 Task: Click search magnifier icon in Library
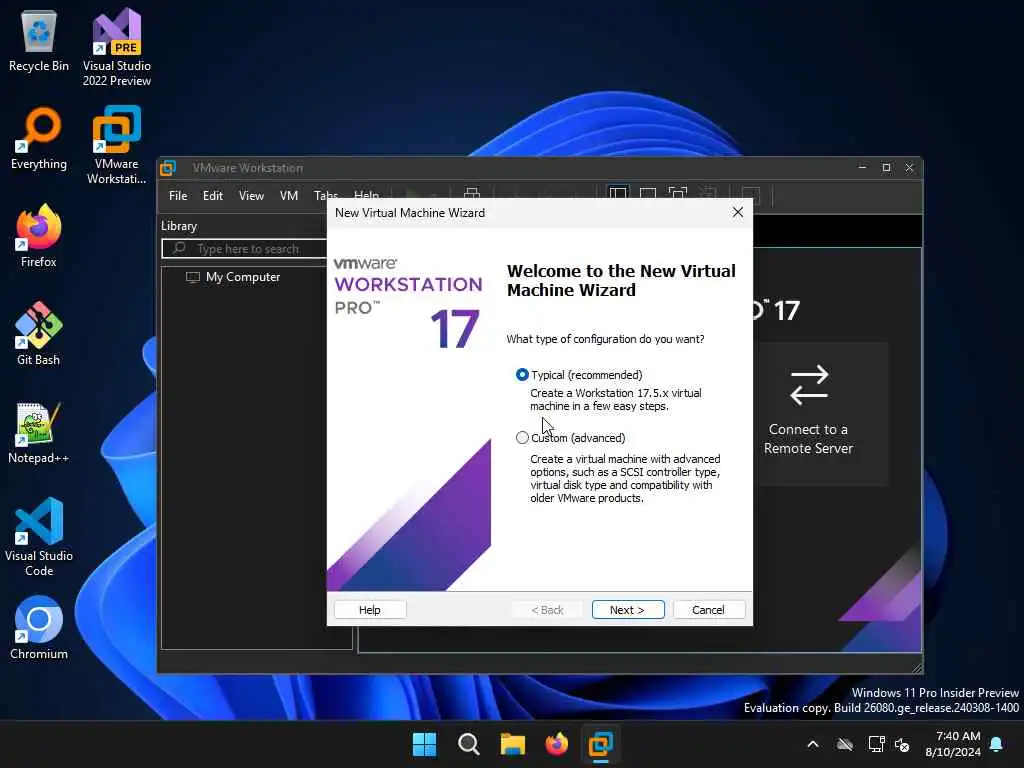coord(180,248)
